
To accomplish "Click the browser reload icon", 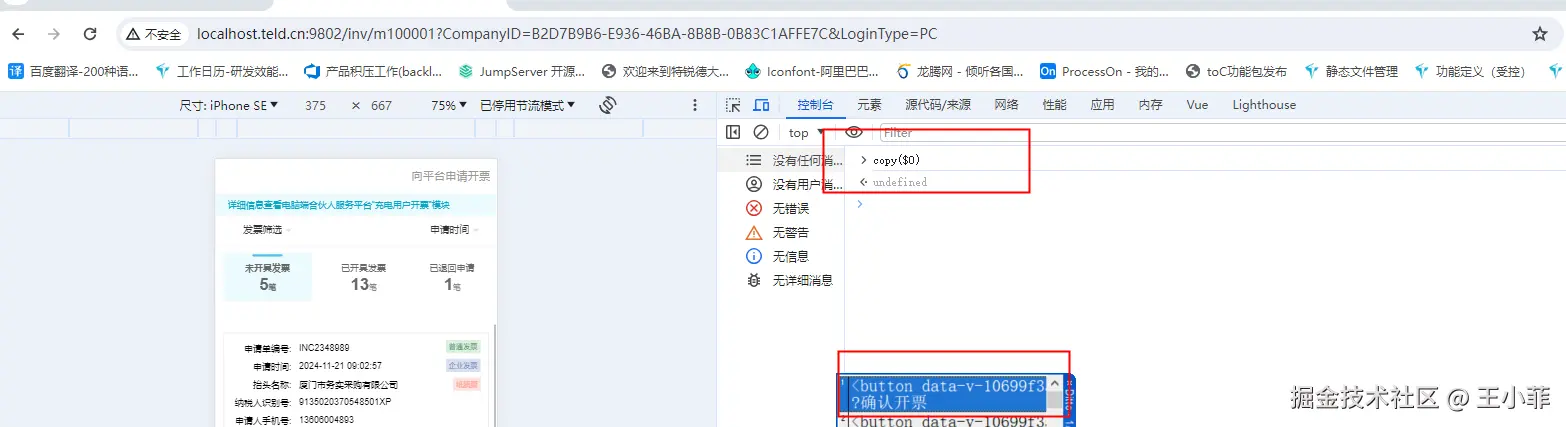I will 90,34.
